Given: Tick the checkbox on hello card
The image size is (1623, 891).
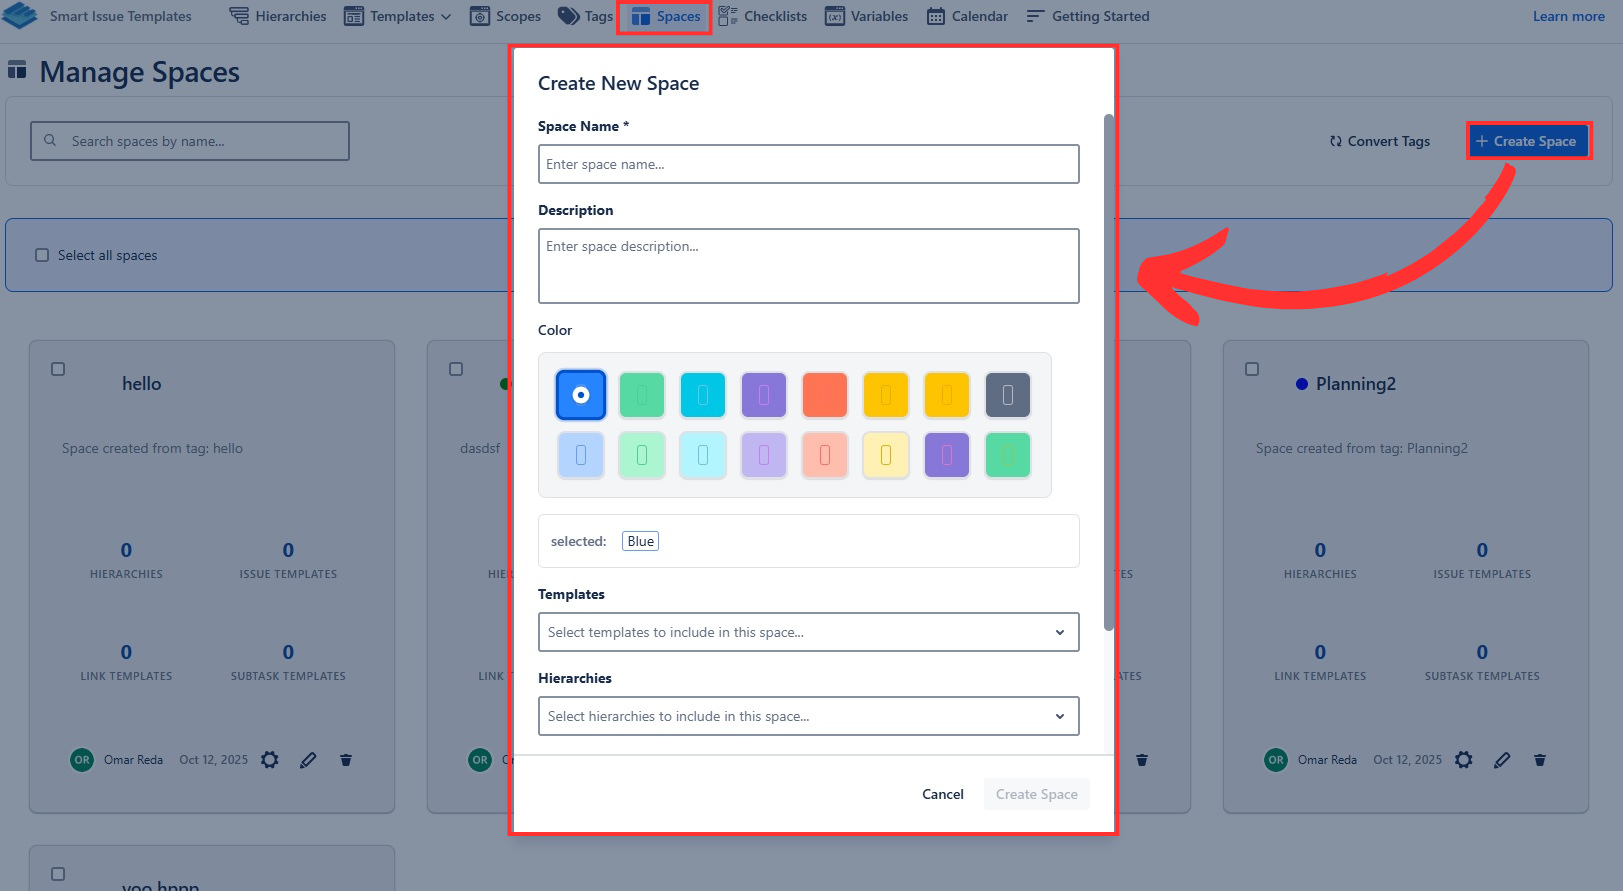Looking at the screenshot, I should click(x=58, y=369).
